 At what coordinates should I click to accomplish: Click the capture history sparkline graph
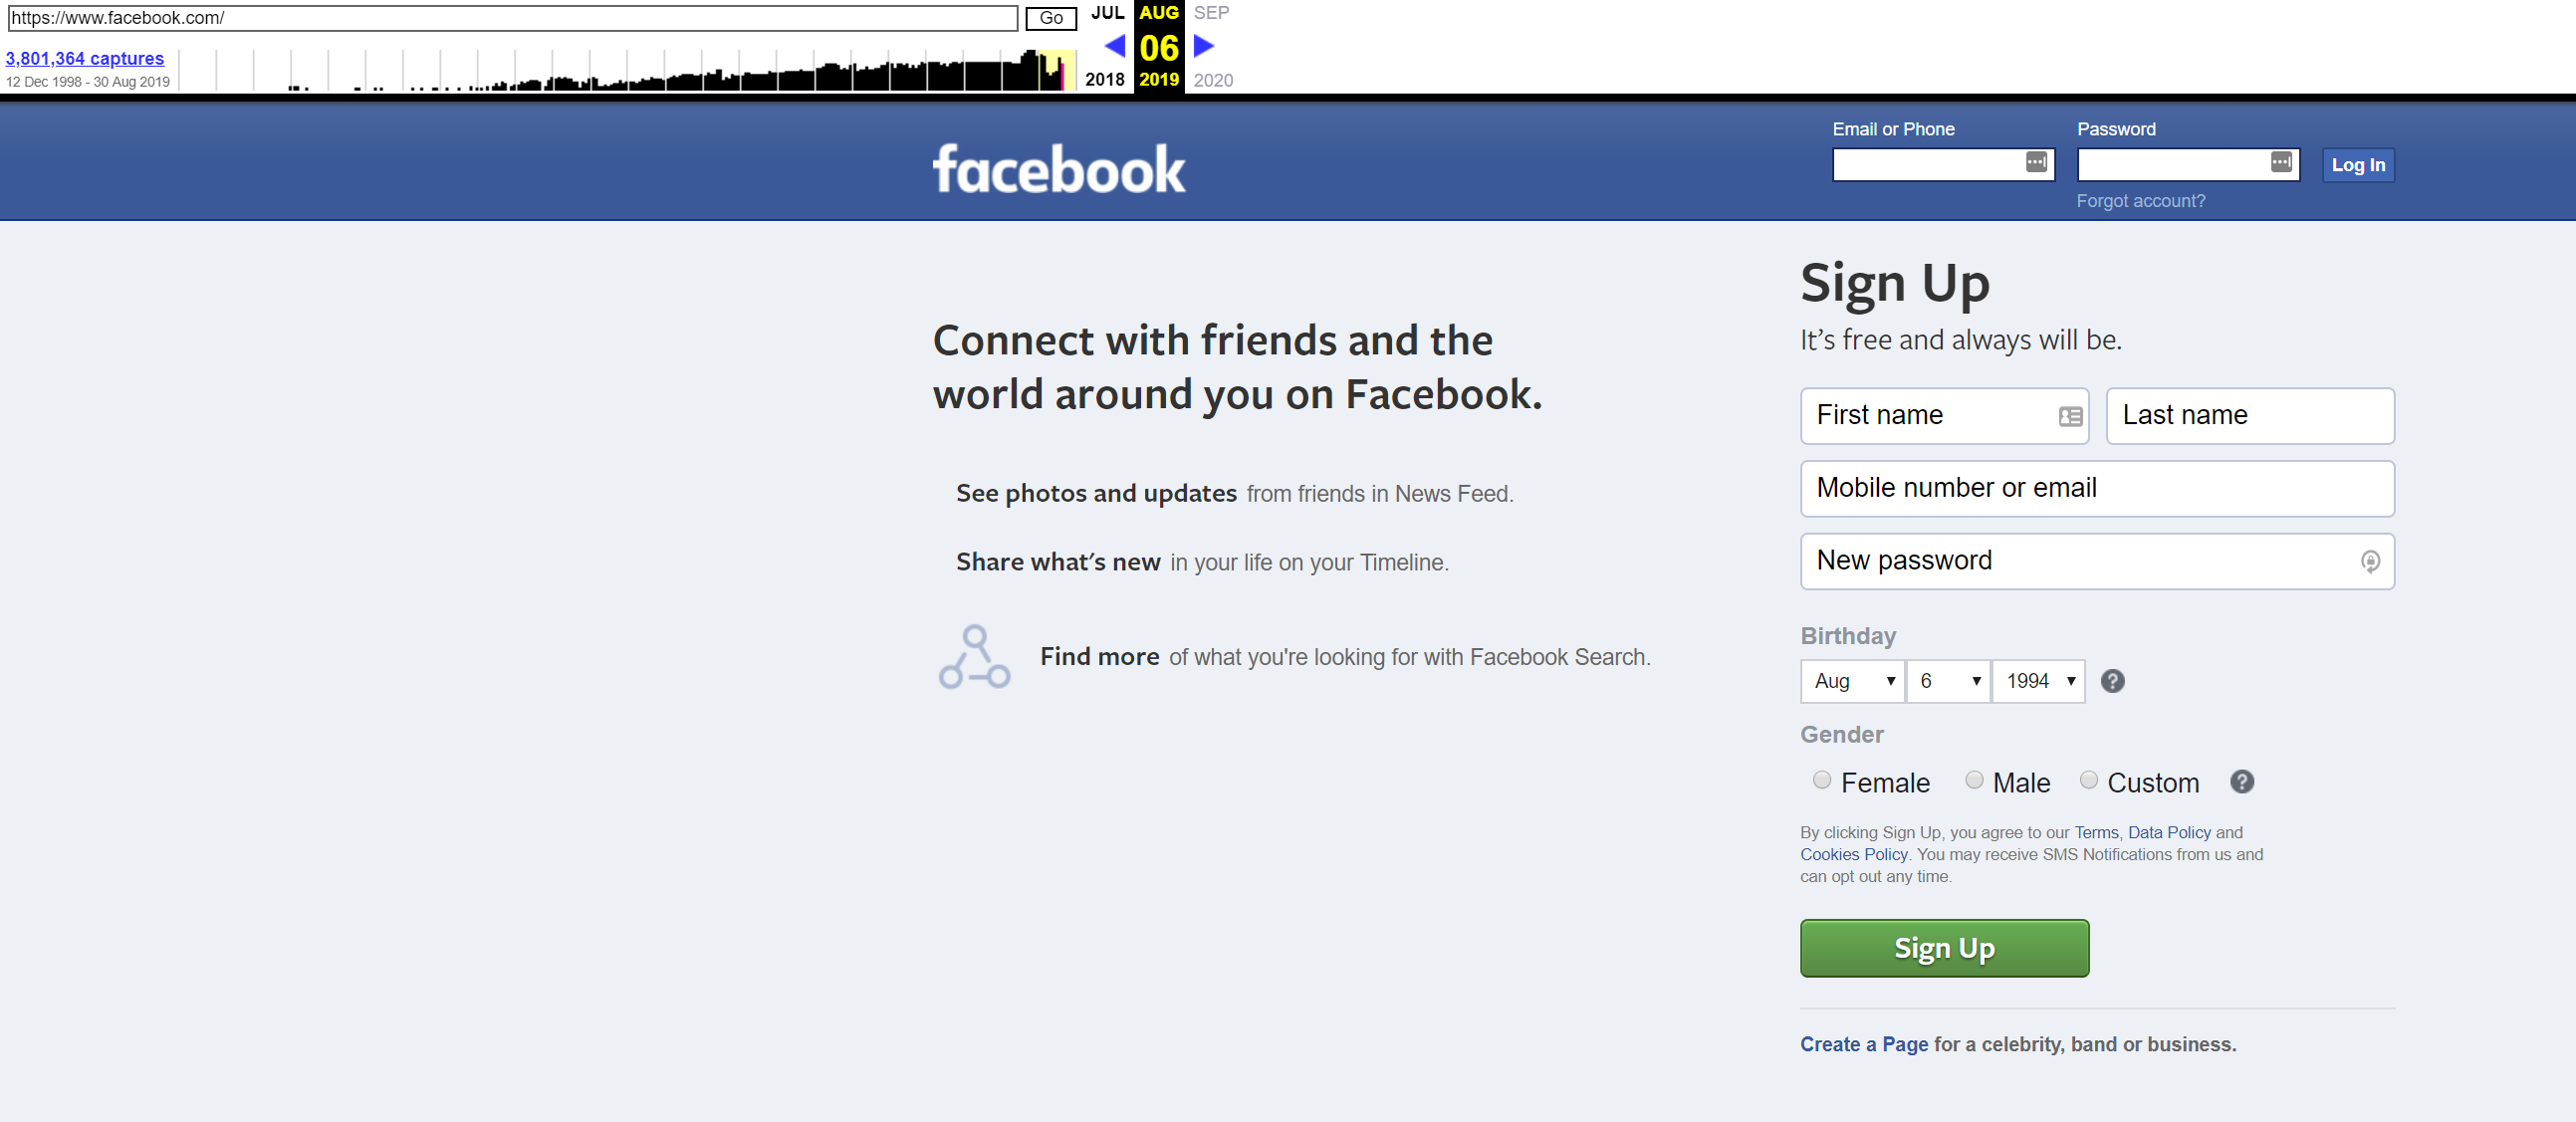point(628,70)
